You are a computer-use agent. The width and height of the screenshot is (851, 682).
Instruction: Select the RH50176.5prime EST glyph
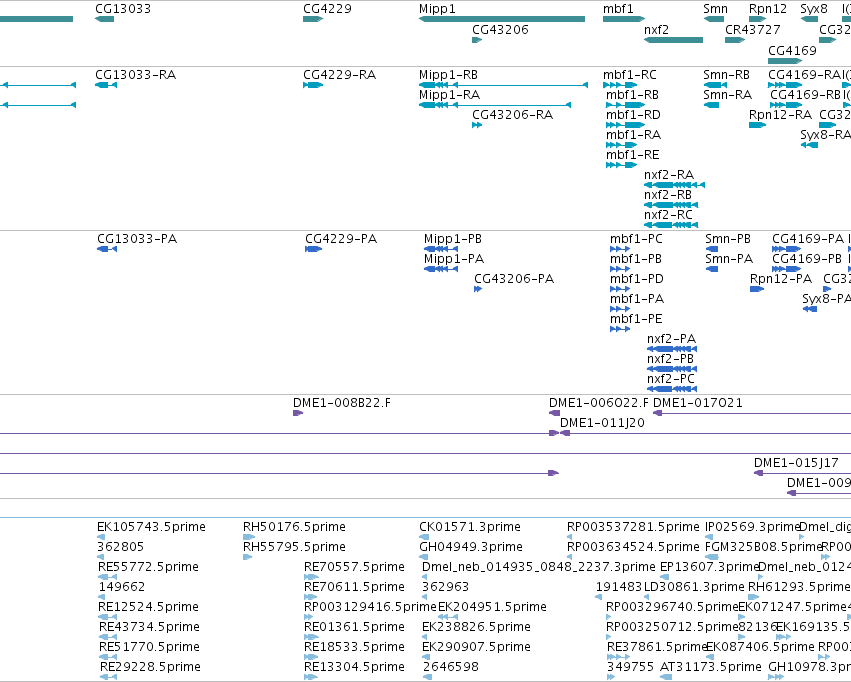pos(249,537)
